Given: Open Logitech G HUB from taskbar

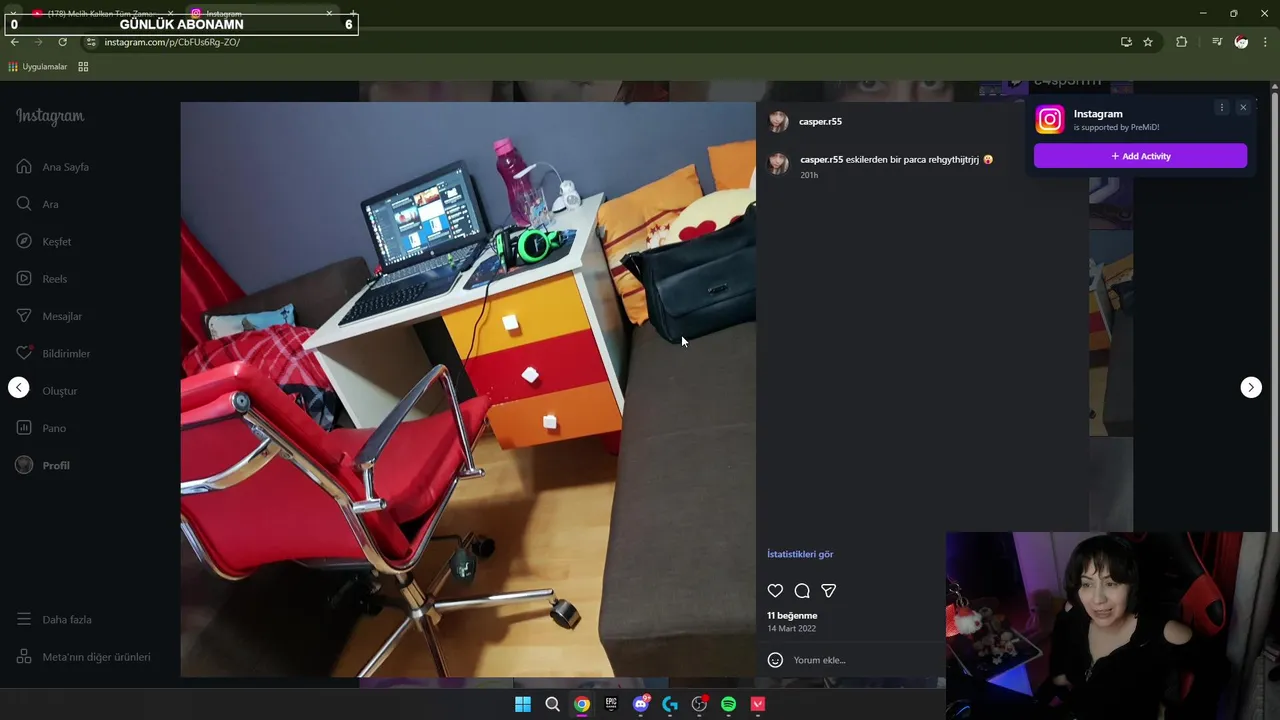Looking at the screenshot, I should pos(670,704).
